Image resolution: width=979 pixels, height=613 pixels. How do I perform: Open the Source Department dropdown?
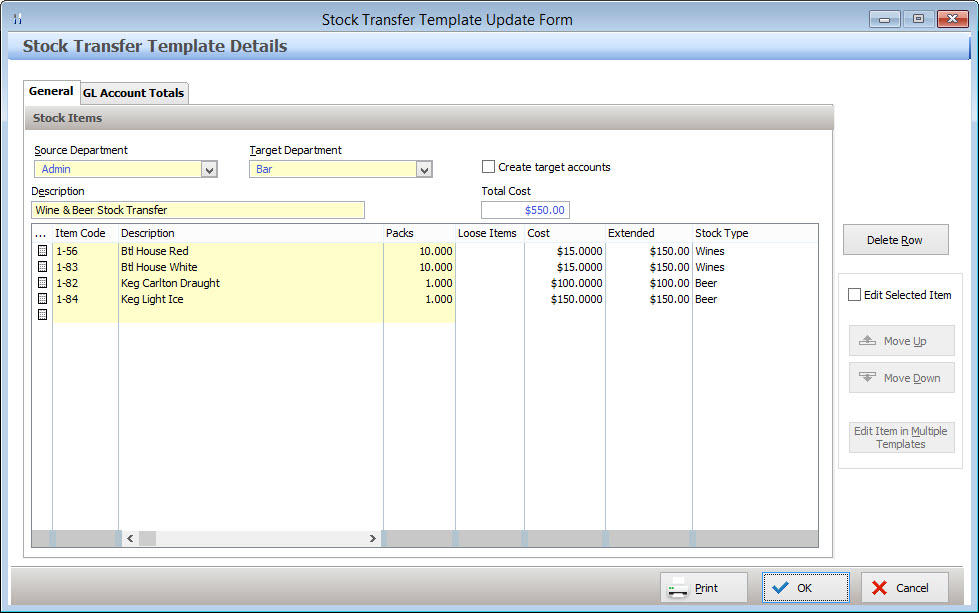click(x=209, y=169)
